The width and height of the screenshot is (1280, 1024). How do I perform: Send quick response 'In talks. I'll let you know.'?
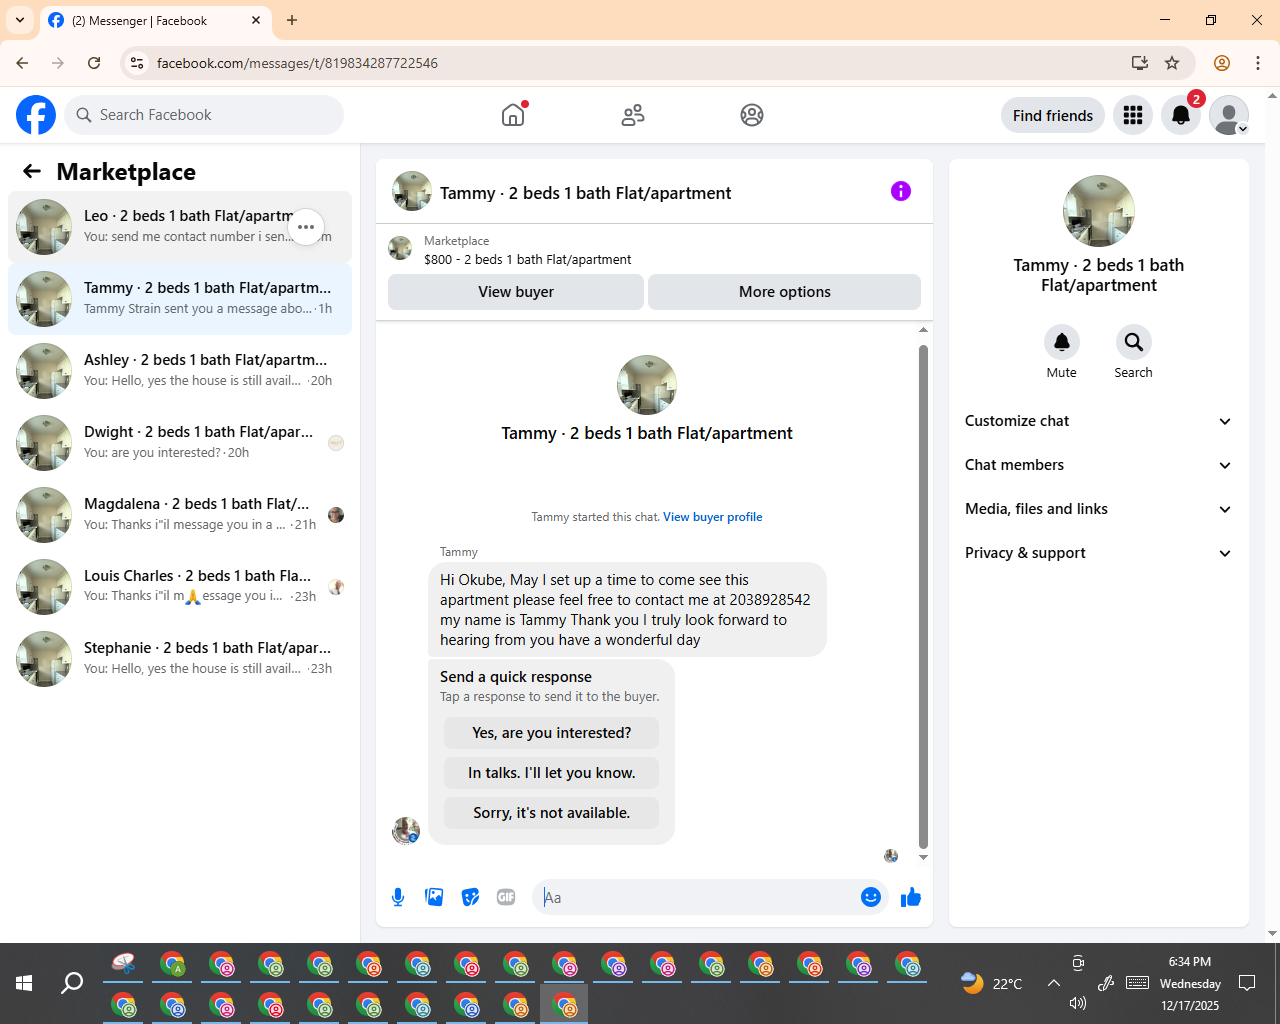(551, 773)
